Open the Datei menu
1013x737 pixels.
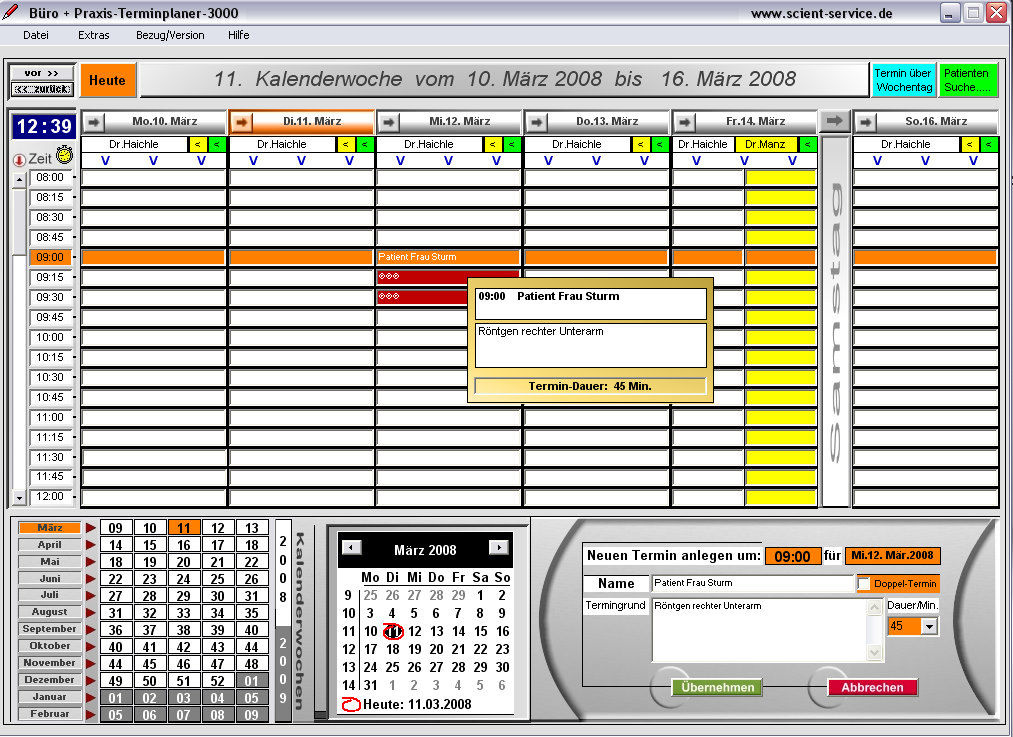(x=36, y=35)
